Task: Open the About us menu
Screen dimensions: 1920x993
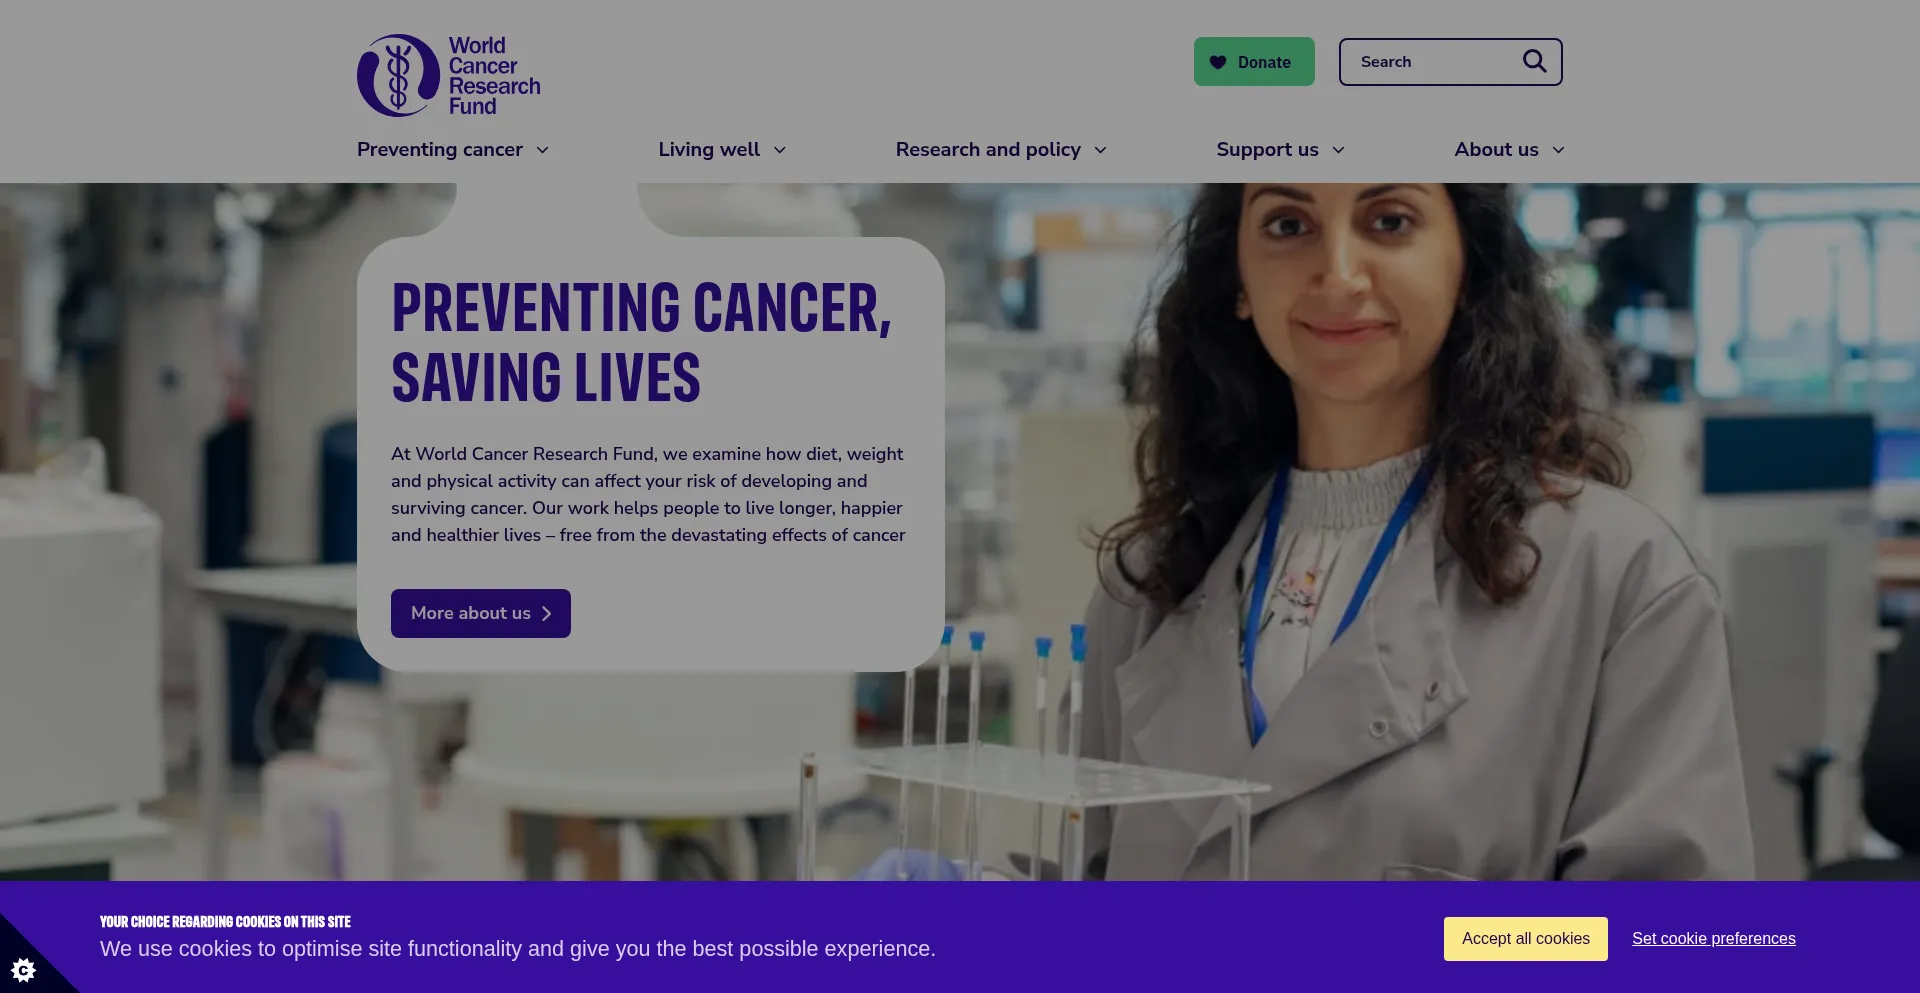Action: [x=1496, y=149]
